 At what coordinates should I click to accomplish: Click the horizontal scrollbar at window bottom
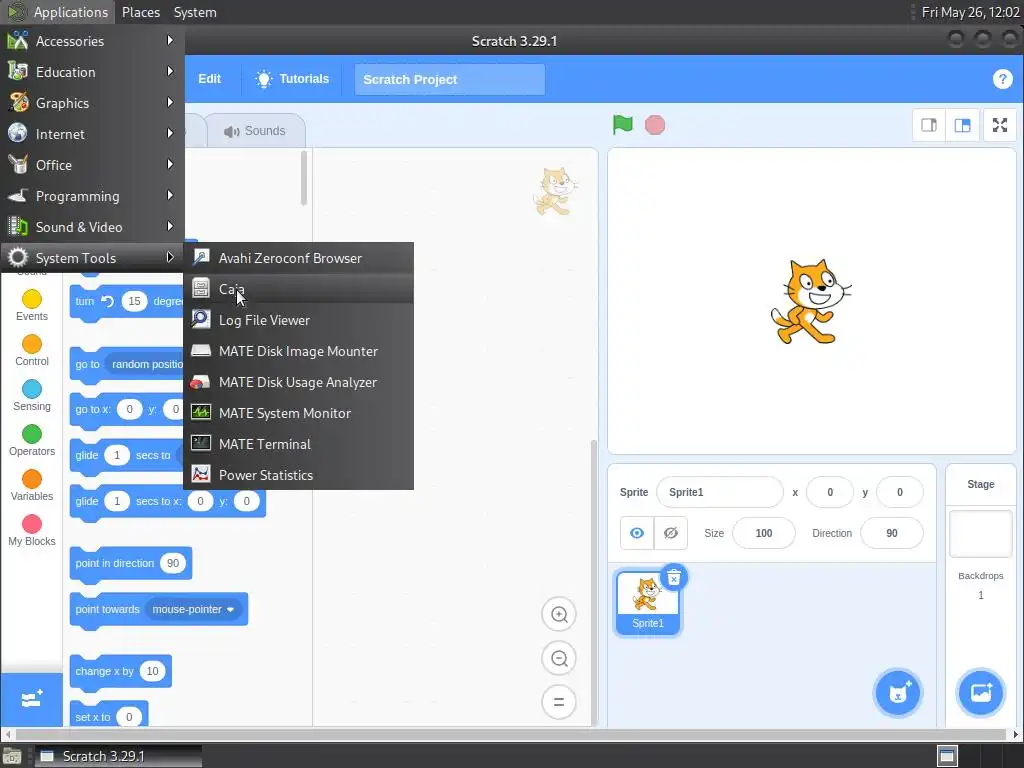point(511,734)
